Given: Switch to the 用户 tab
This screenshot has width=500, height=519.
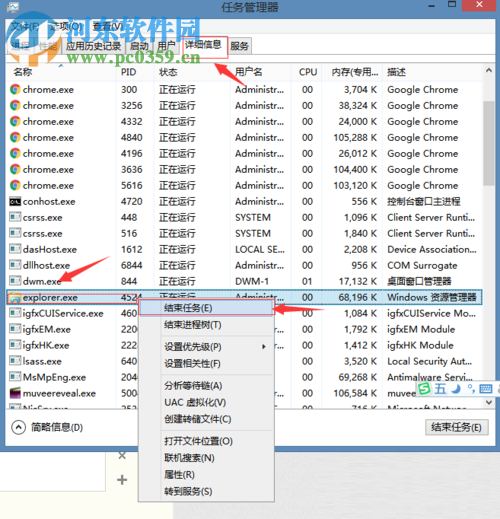Looking at the screenshot, I should tap(167, 46).
